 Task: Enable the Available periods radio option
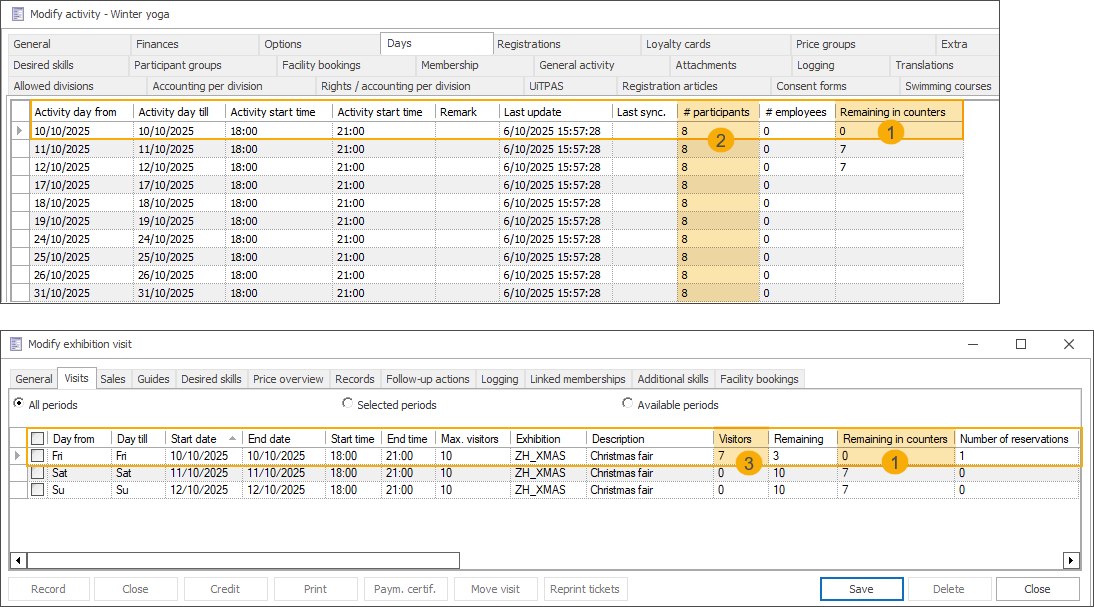tap(628, 404)
